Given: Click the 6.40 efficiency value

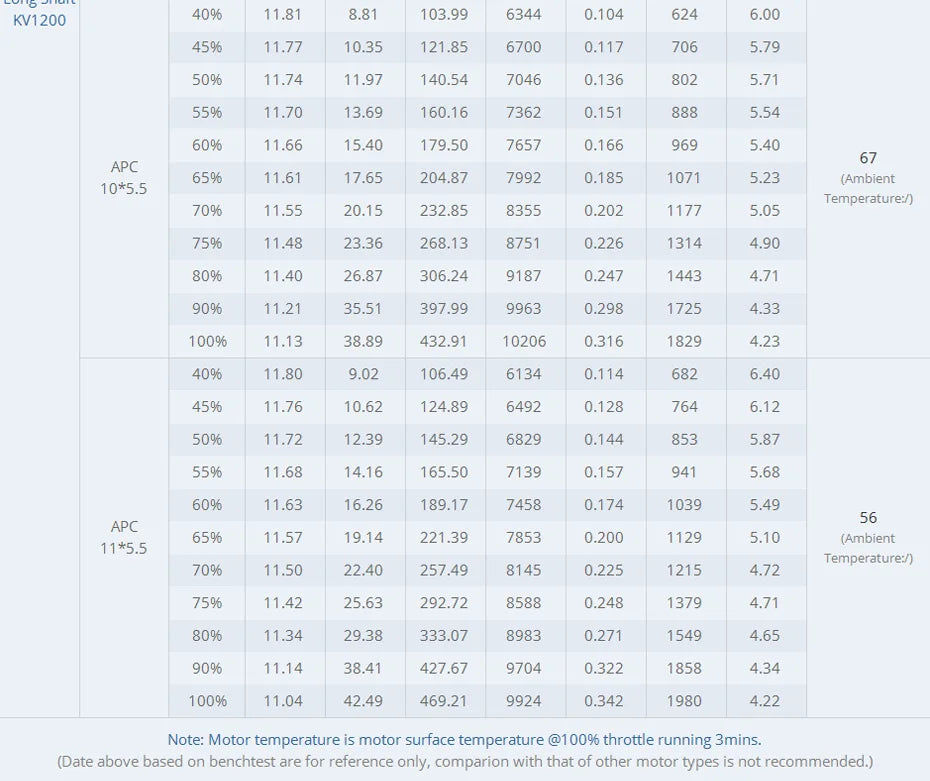Looking at the screenshot, I should 764,374.
